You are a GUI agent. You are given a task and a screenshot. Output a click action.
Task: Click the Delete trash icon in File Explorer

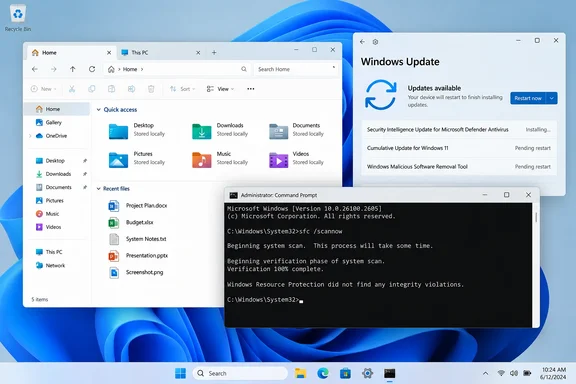pyautogui.click(x=151, y=89)
